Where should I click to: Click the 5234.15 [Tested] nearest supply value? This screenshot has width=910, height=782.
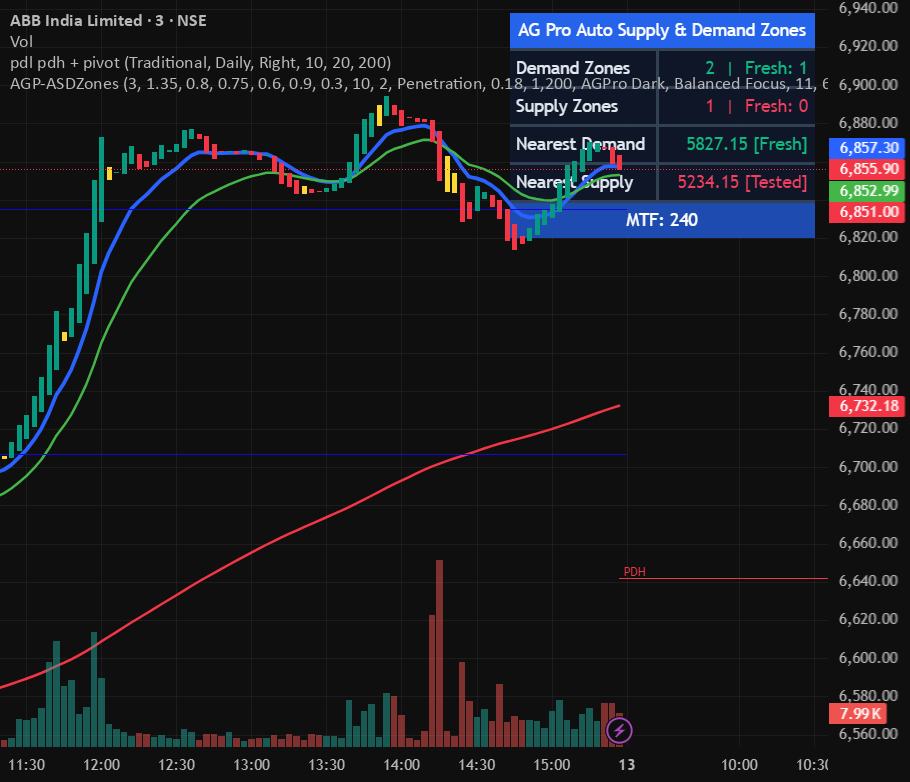(742, 182)
